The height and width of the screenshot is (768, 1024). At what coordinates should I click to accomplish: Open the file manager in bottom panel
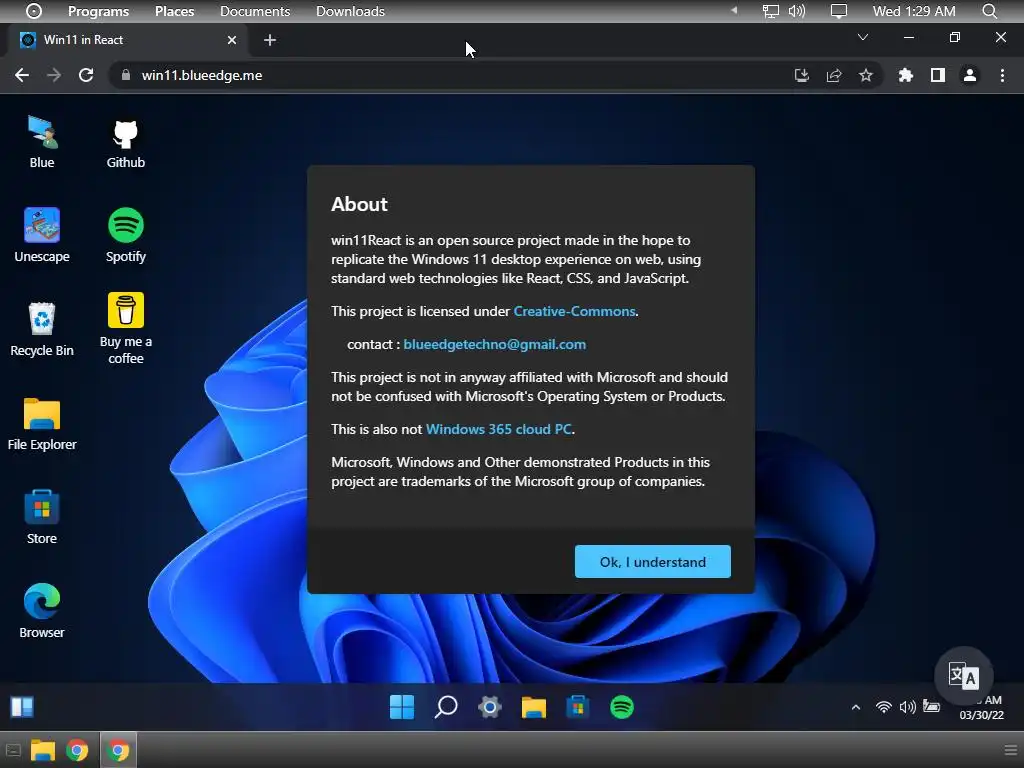click(42, 750)
